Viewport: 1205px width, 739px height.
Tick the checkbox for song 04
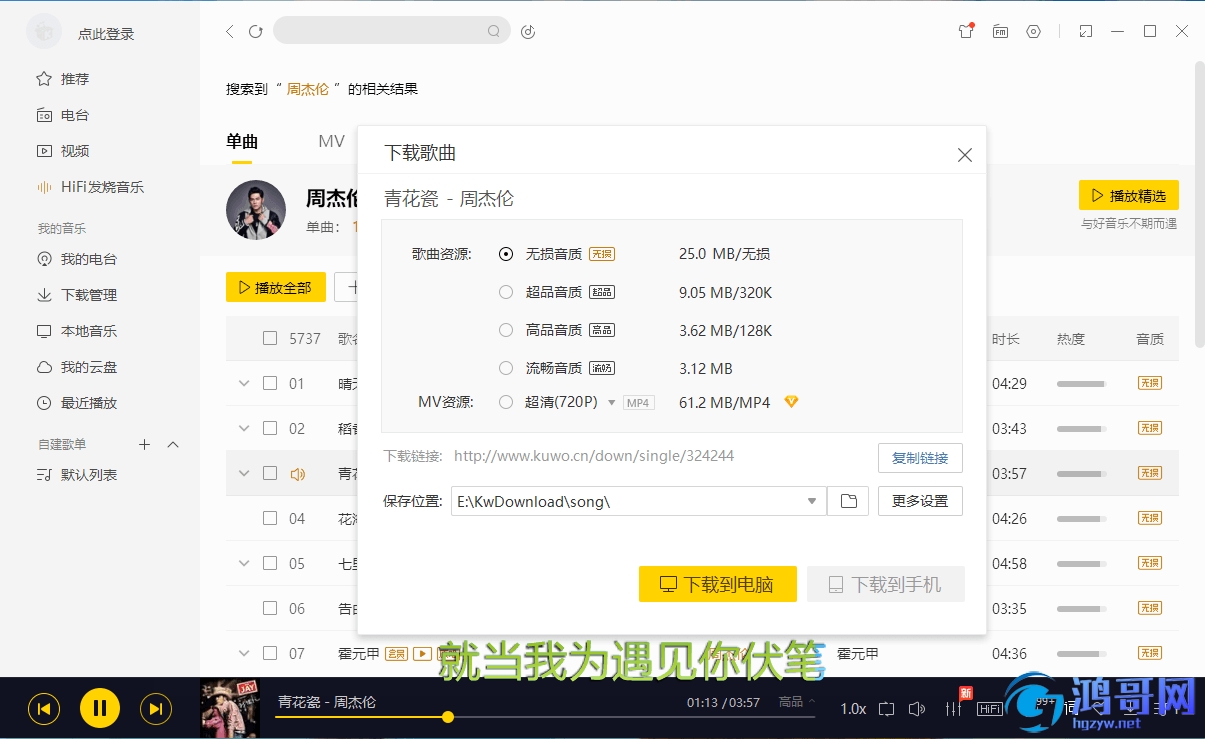(x=270, y=518)
